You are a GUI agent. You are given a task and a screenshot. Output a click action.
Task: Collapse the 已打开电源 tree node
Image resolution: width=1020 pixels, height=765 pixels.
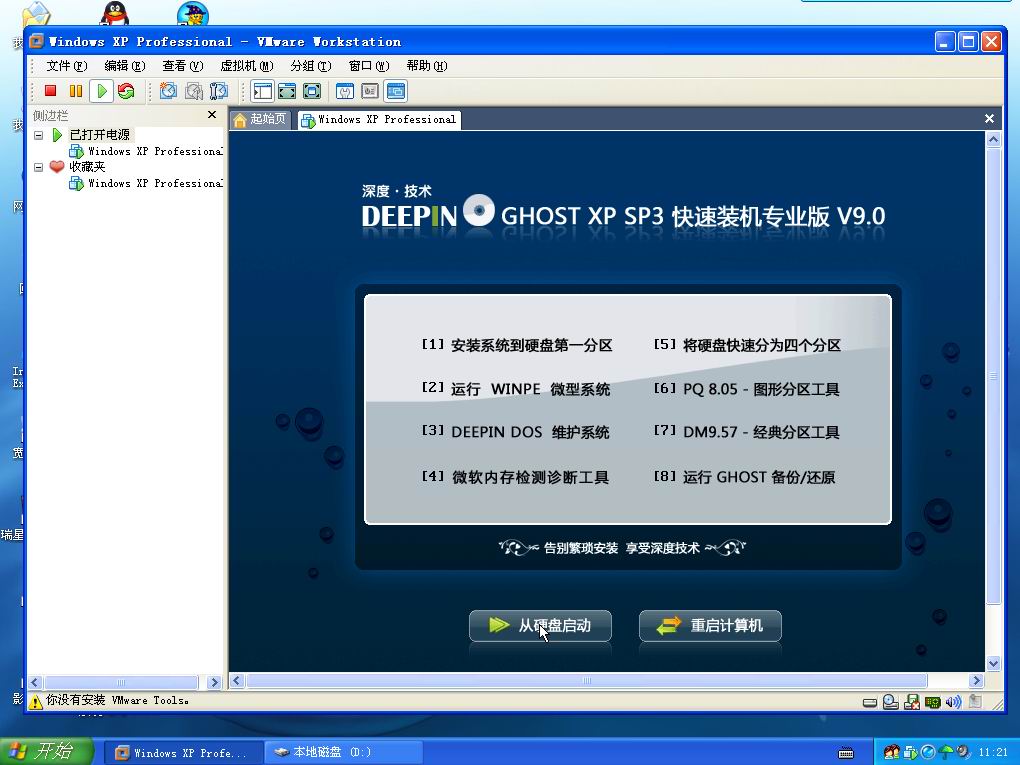pyautogui.click(x=38, y=135)
